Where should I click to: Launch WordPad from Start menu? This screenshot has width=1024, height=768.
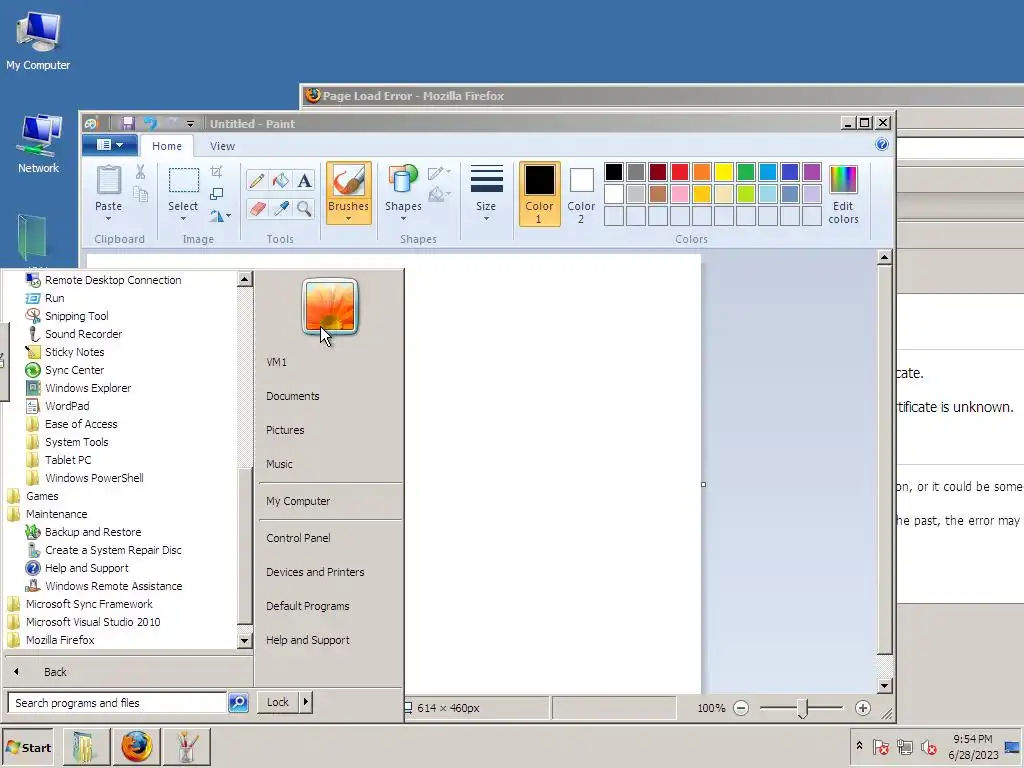coord(67,406)
